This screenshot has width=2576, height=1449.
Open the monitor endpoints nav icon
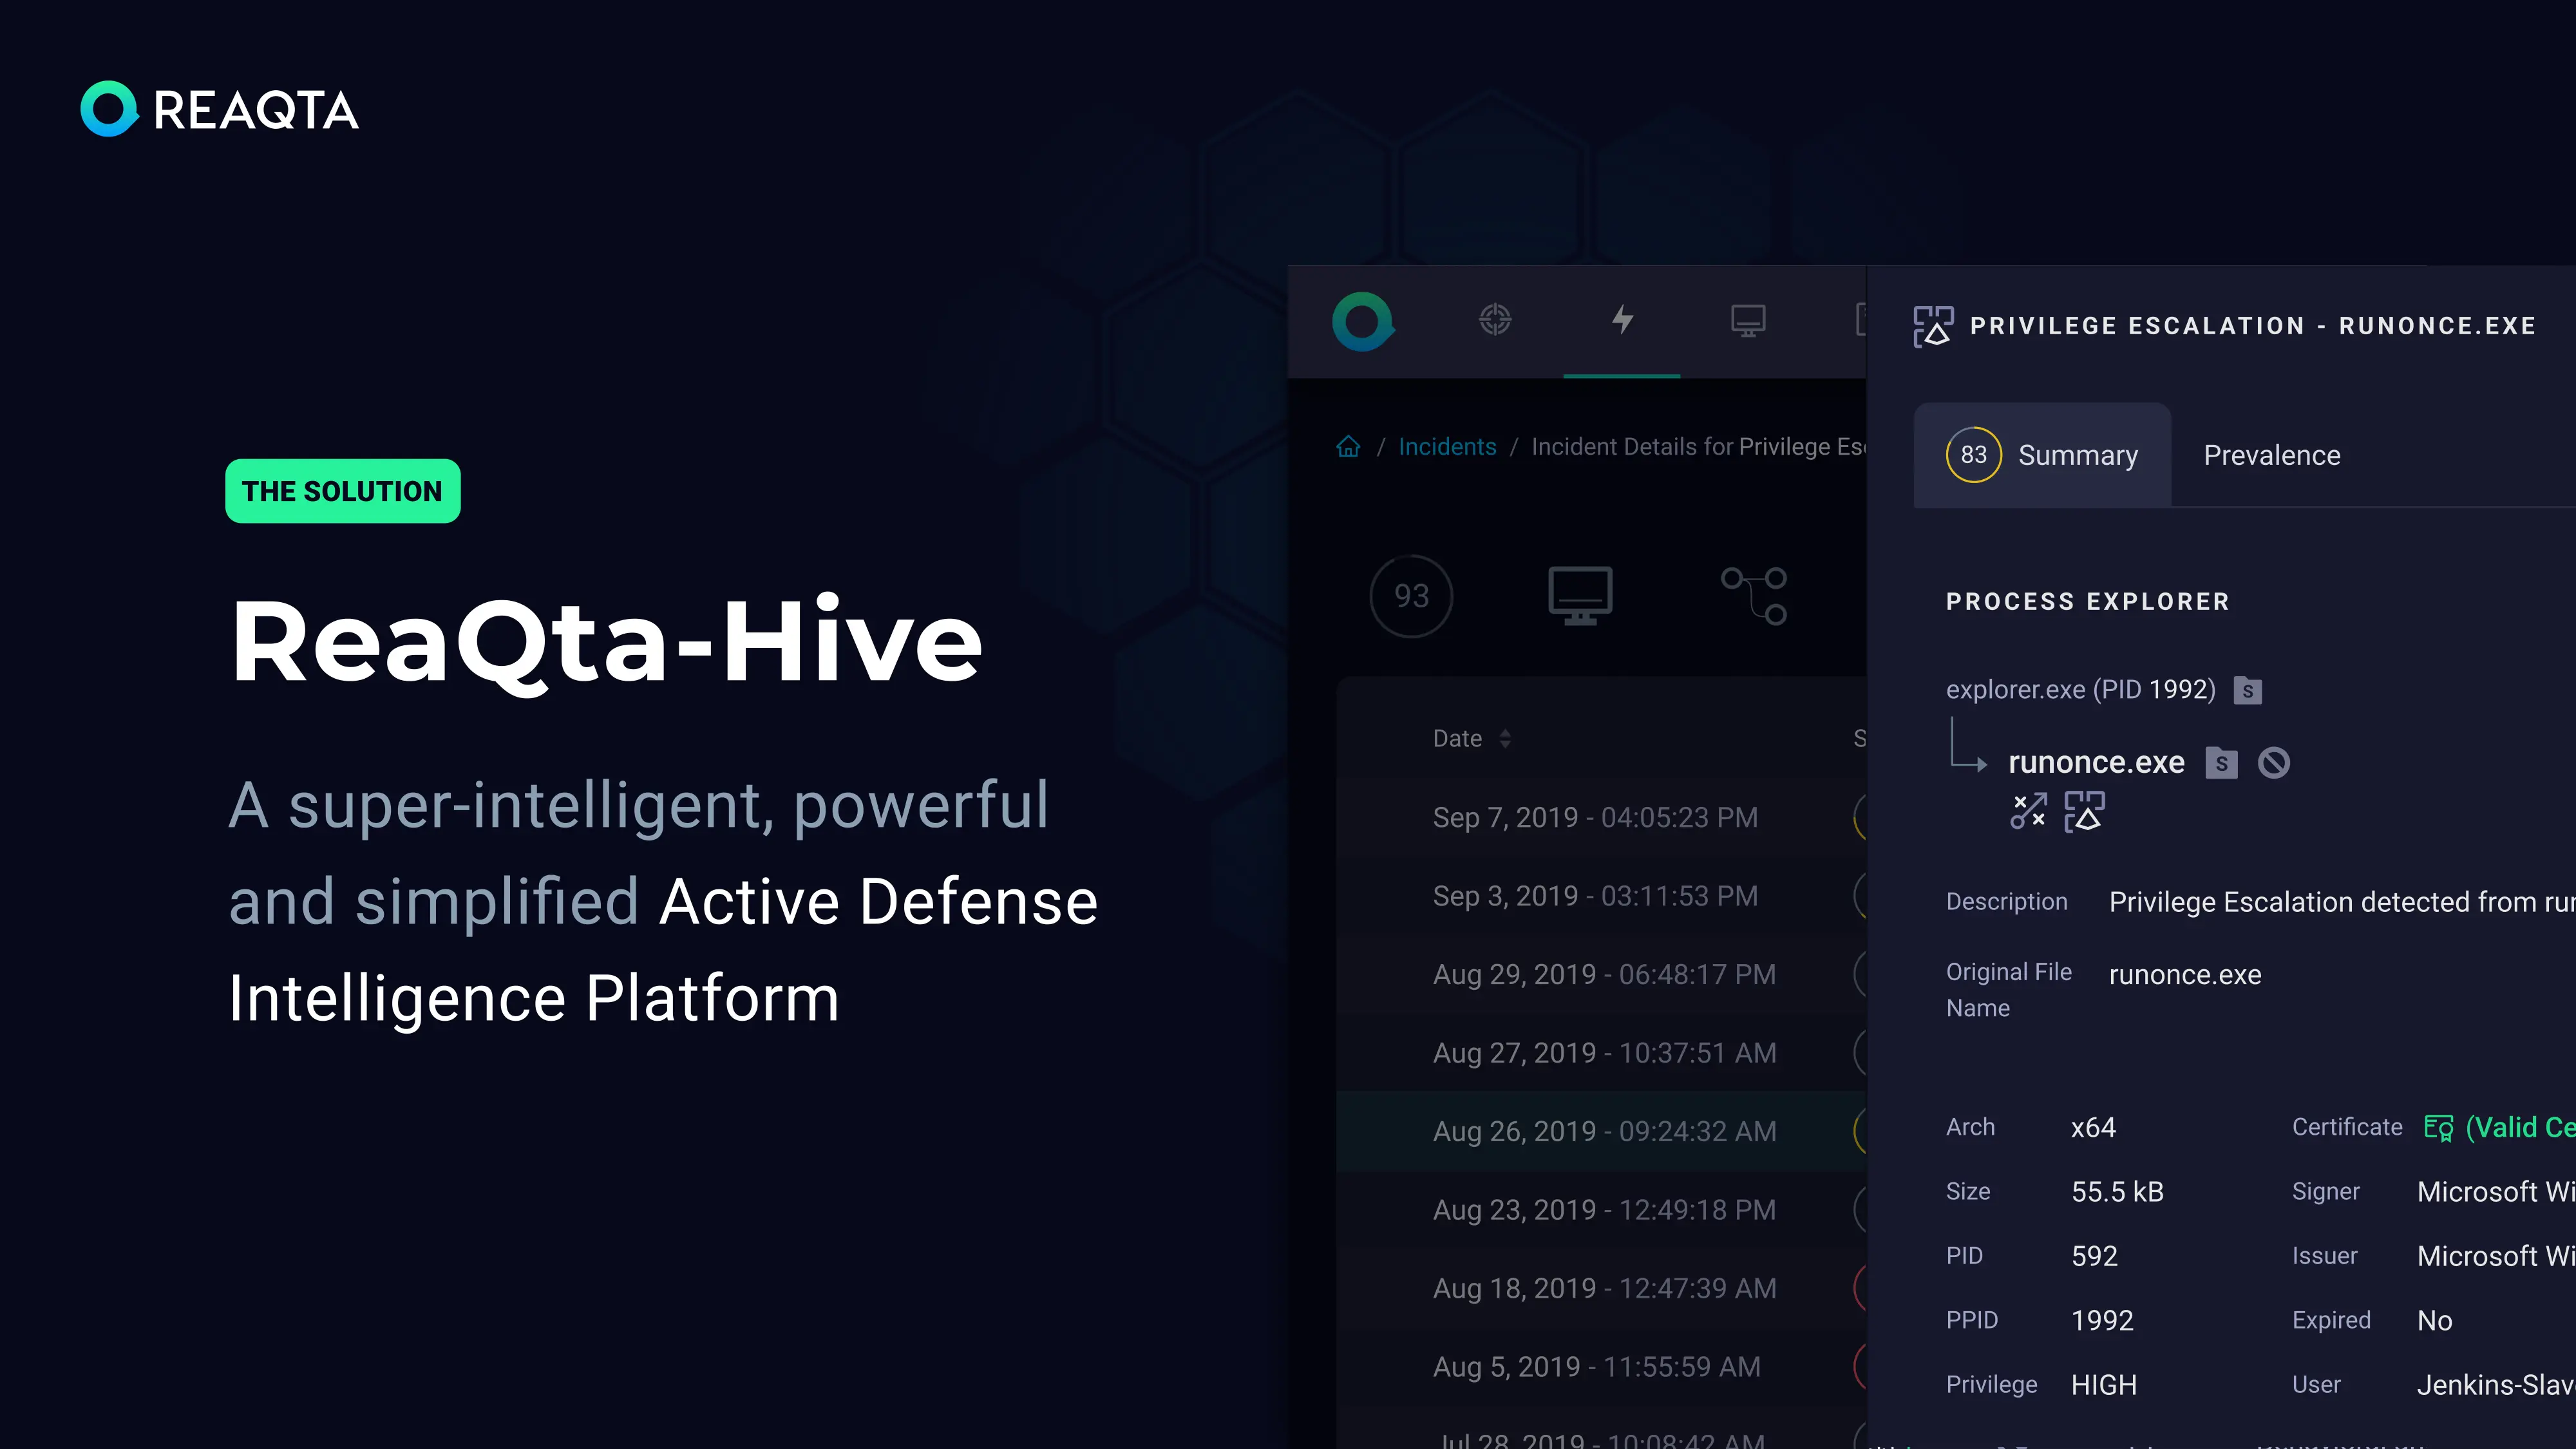[x=1748, y=321]
